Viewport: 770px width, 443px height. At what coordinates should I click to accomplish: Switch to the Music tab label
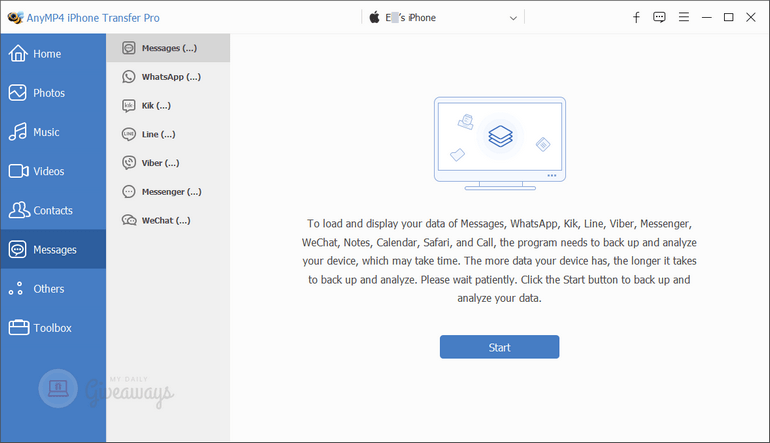(46, 132)
